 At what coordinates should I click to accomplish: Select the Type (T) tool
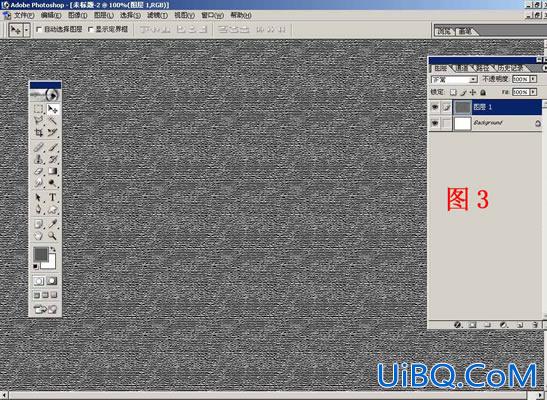(x=52, y=197)
